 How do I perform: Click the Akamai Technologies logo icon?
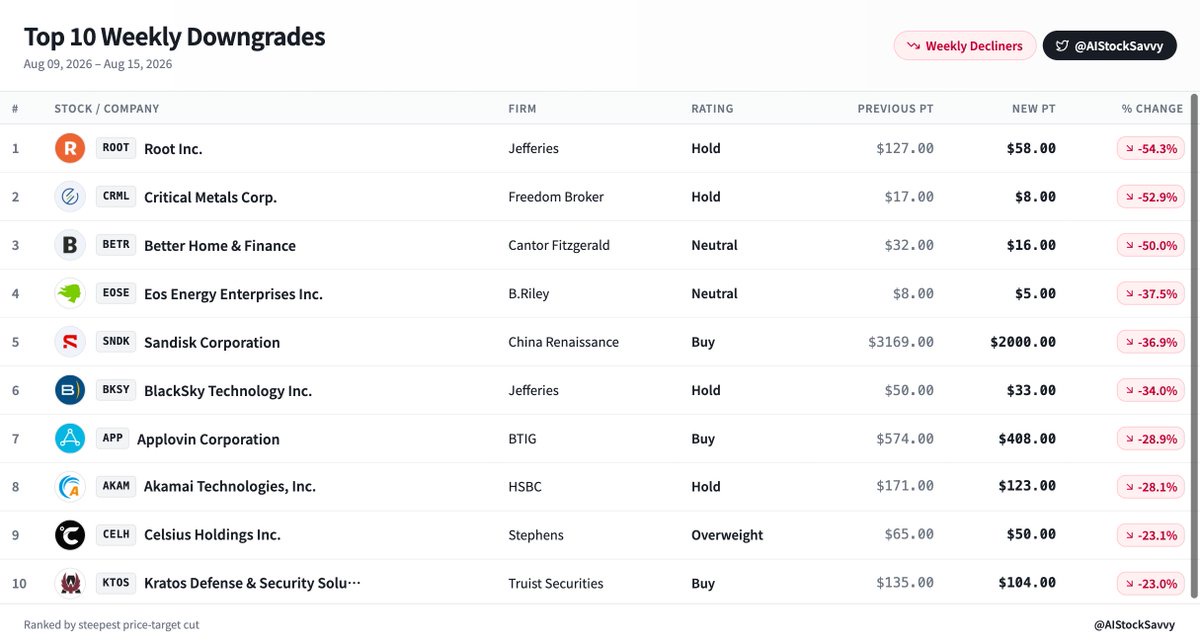70,487
